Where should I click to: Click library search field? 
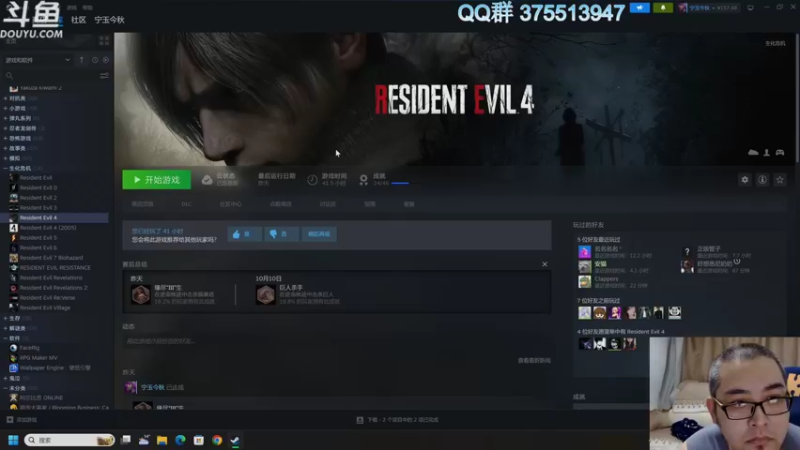point(51,76)
